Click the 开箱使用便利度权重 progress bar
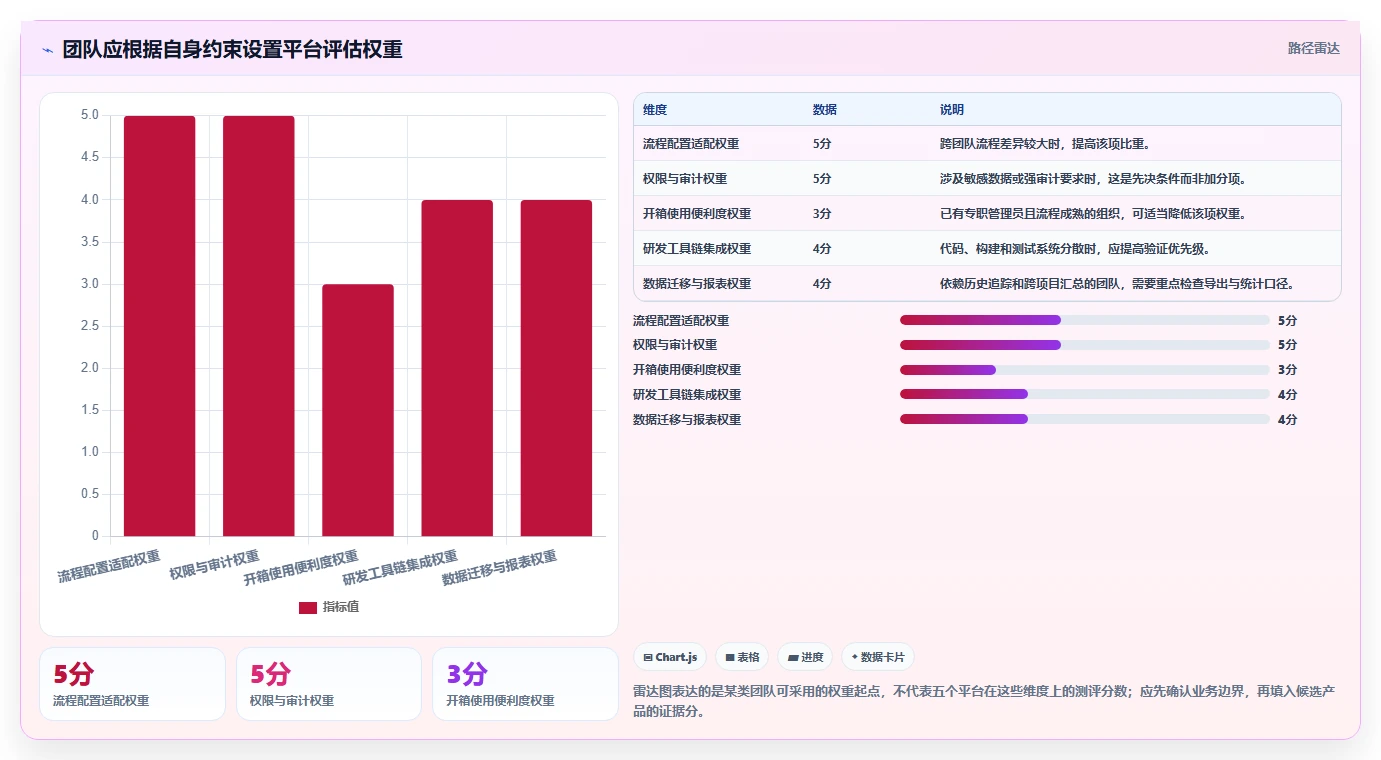Screen dimensions: 1381x760 coord(1085,370)
